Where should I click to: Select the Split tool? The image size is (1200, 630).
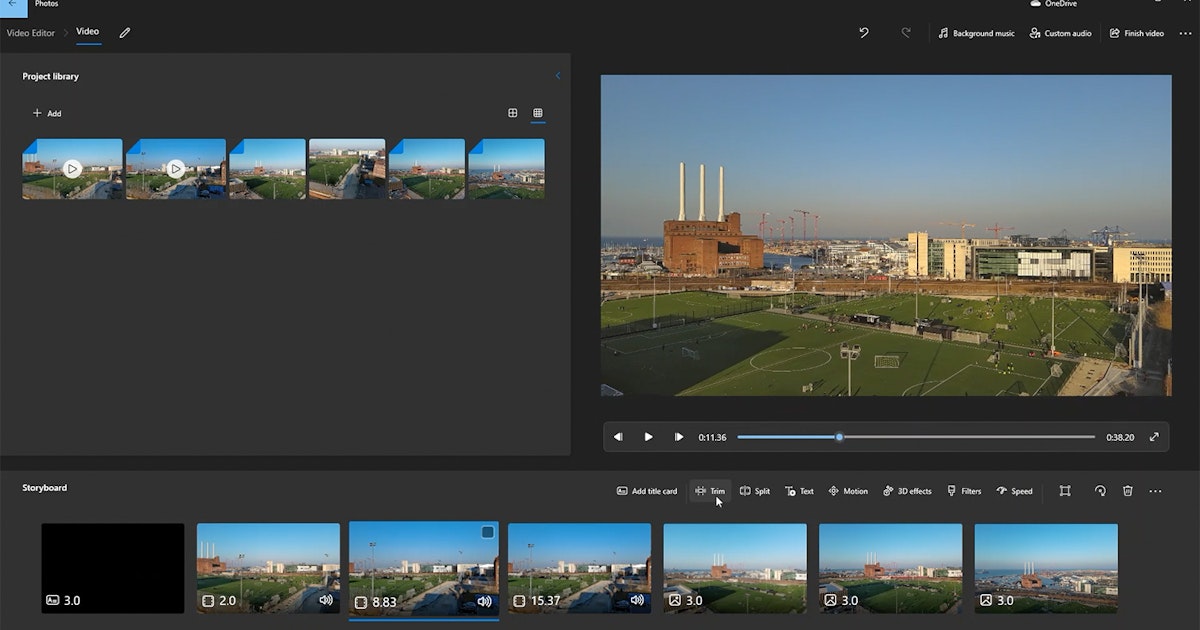pos(755,491)
